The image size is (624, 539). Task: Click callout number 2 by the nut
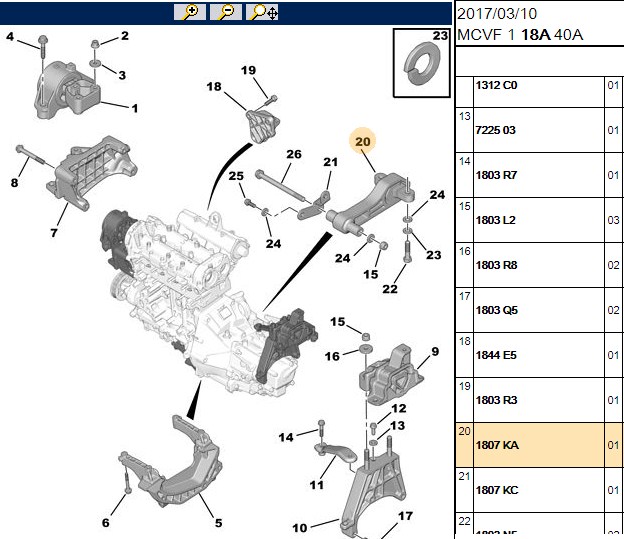click(x=125, y=36)
